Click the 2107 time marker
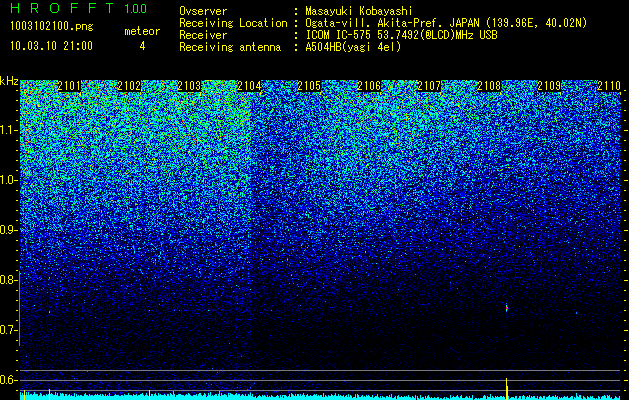This screenshot has width=629, height=400. (x=429, y=86)
